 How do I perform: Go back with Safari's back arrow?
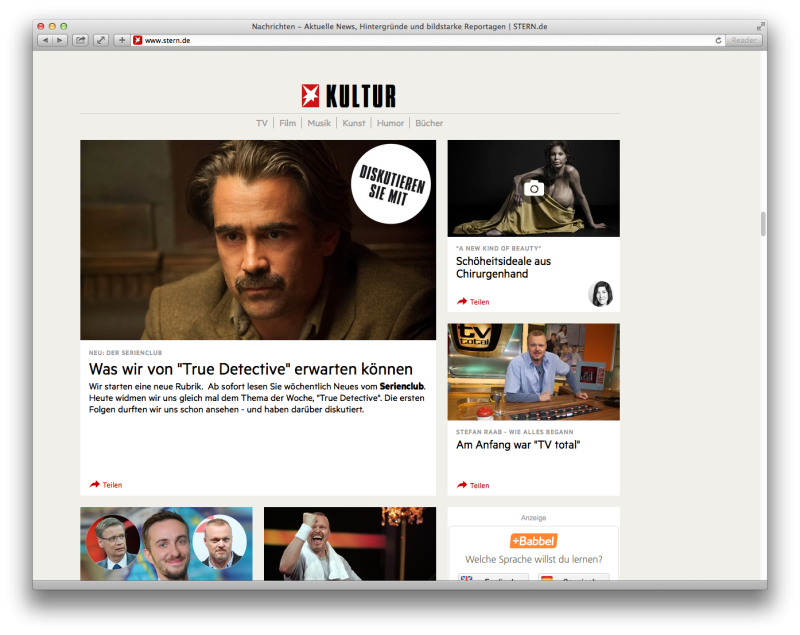[45, 40]
